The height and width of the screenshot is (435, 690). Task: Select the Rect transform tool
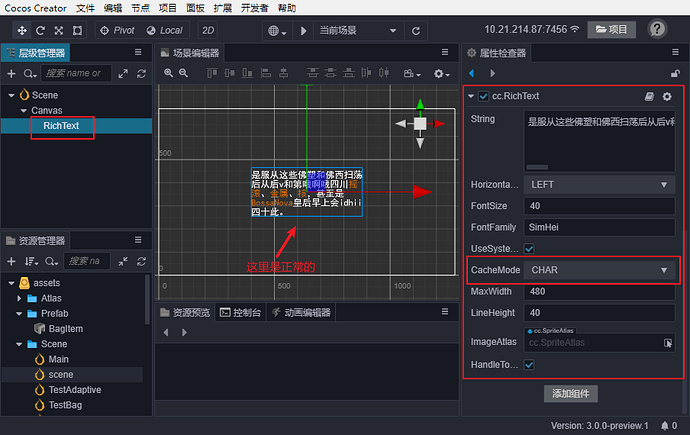(77, 30)
